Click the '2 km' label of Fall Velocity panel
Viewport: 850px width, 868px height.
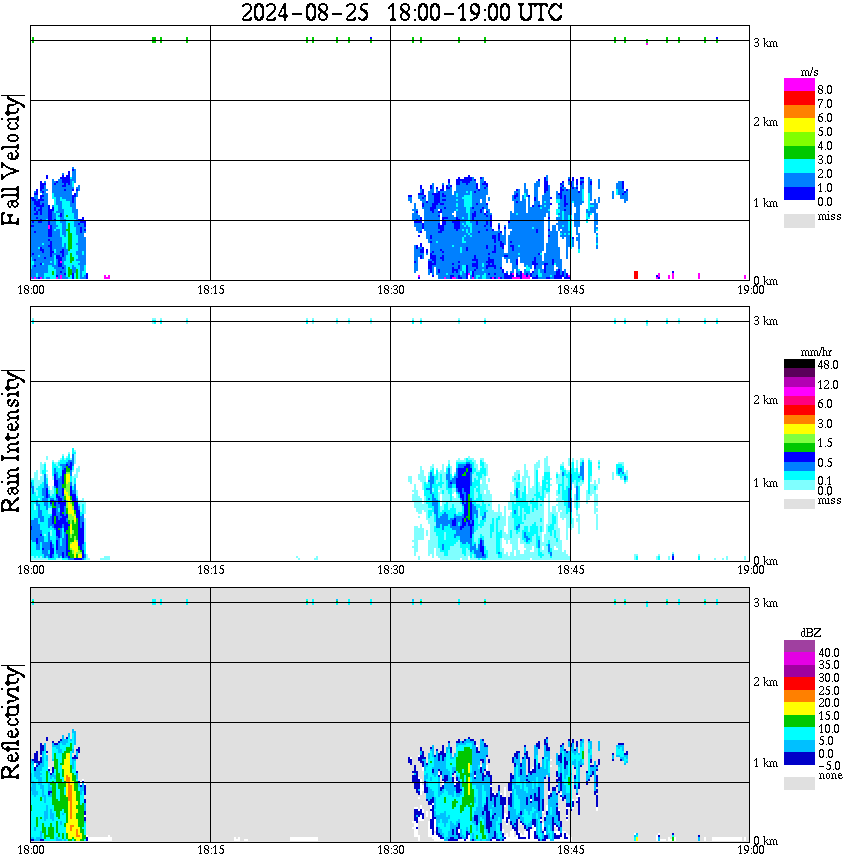765,122
